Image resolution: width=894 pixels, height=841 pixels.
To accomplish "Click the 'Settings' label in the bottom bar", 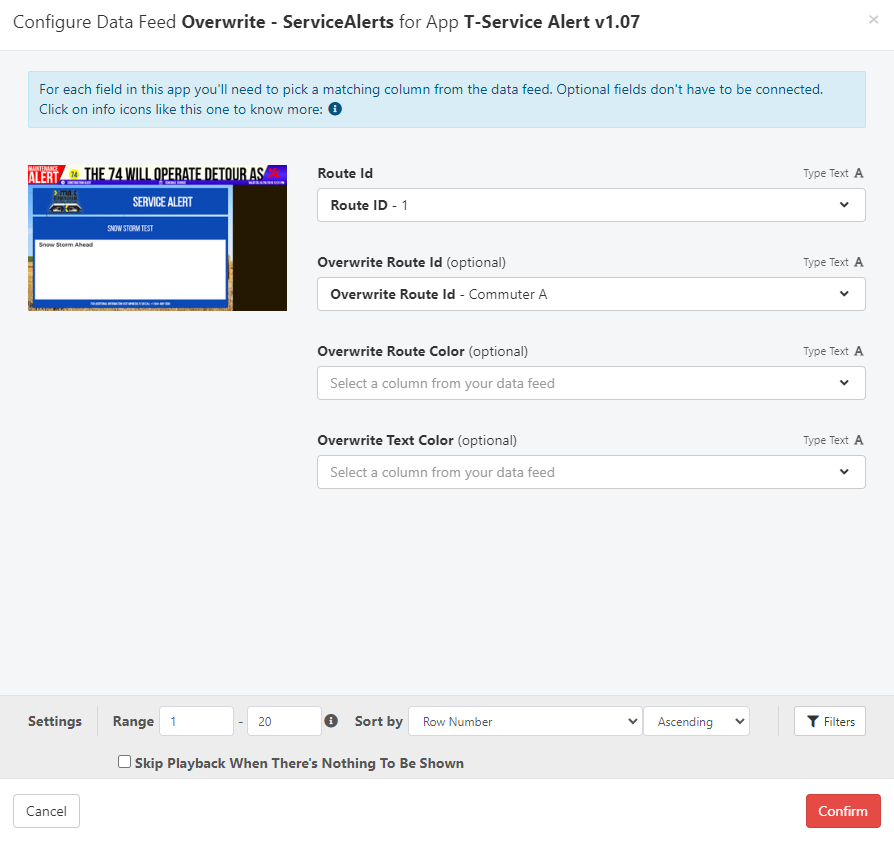I will pyautogui.click(x=55, y=721).
